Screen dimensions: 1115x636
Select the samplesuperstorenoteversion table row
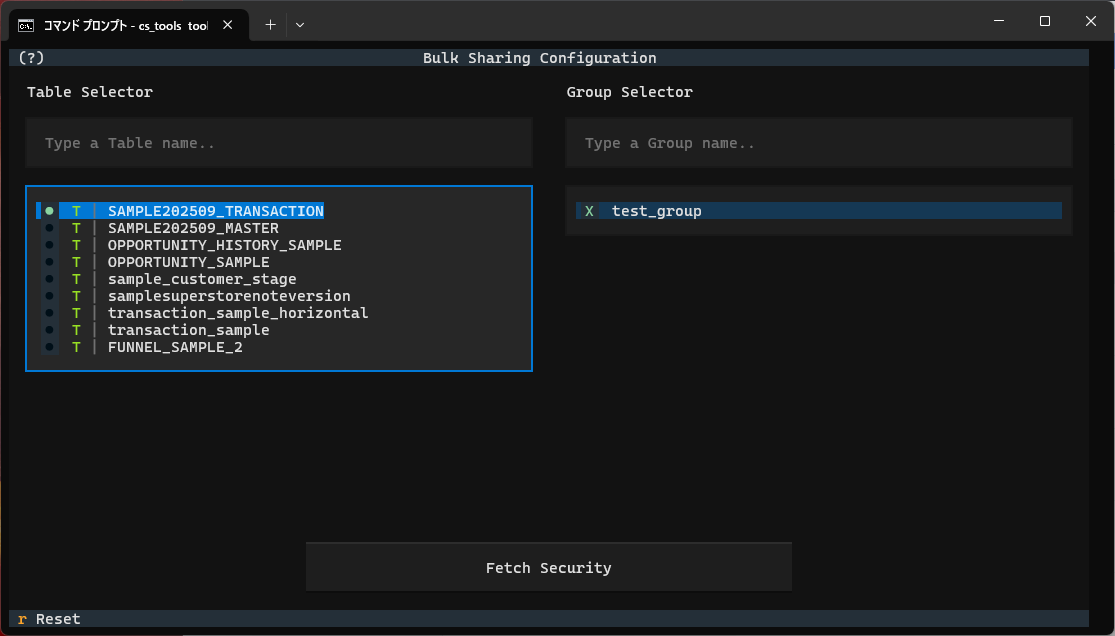point(229,296)
